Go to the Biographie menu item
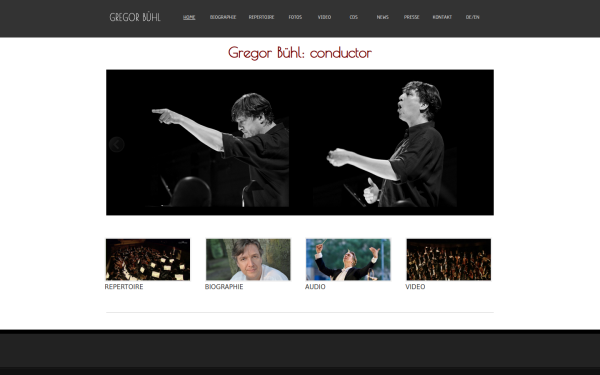 pyautogui.click(x=223, y=17)
